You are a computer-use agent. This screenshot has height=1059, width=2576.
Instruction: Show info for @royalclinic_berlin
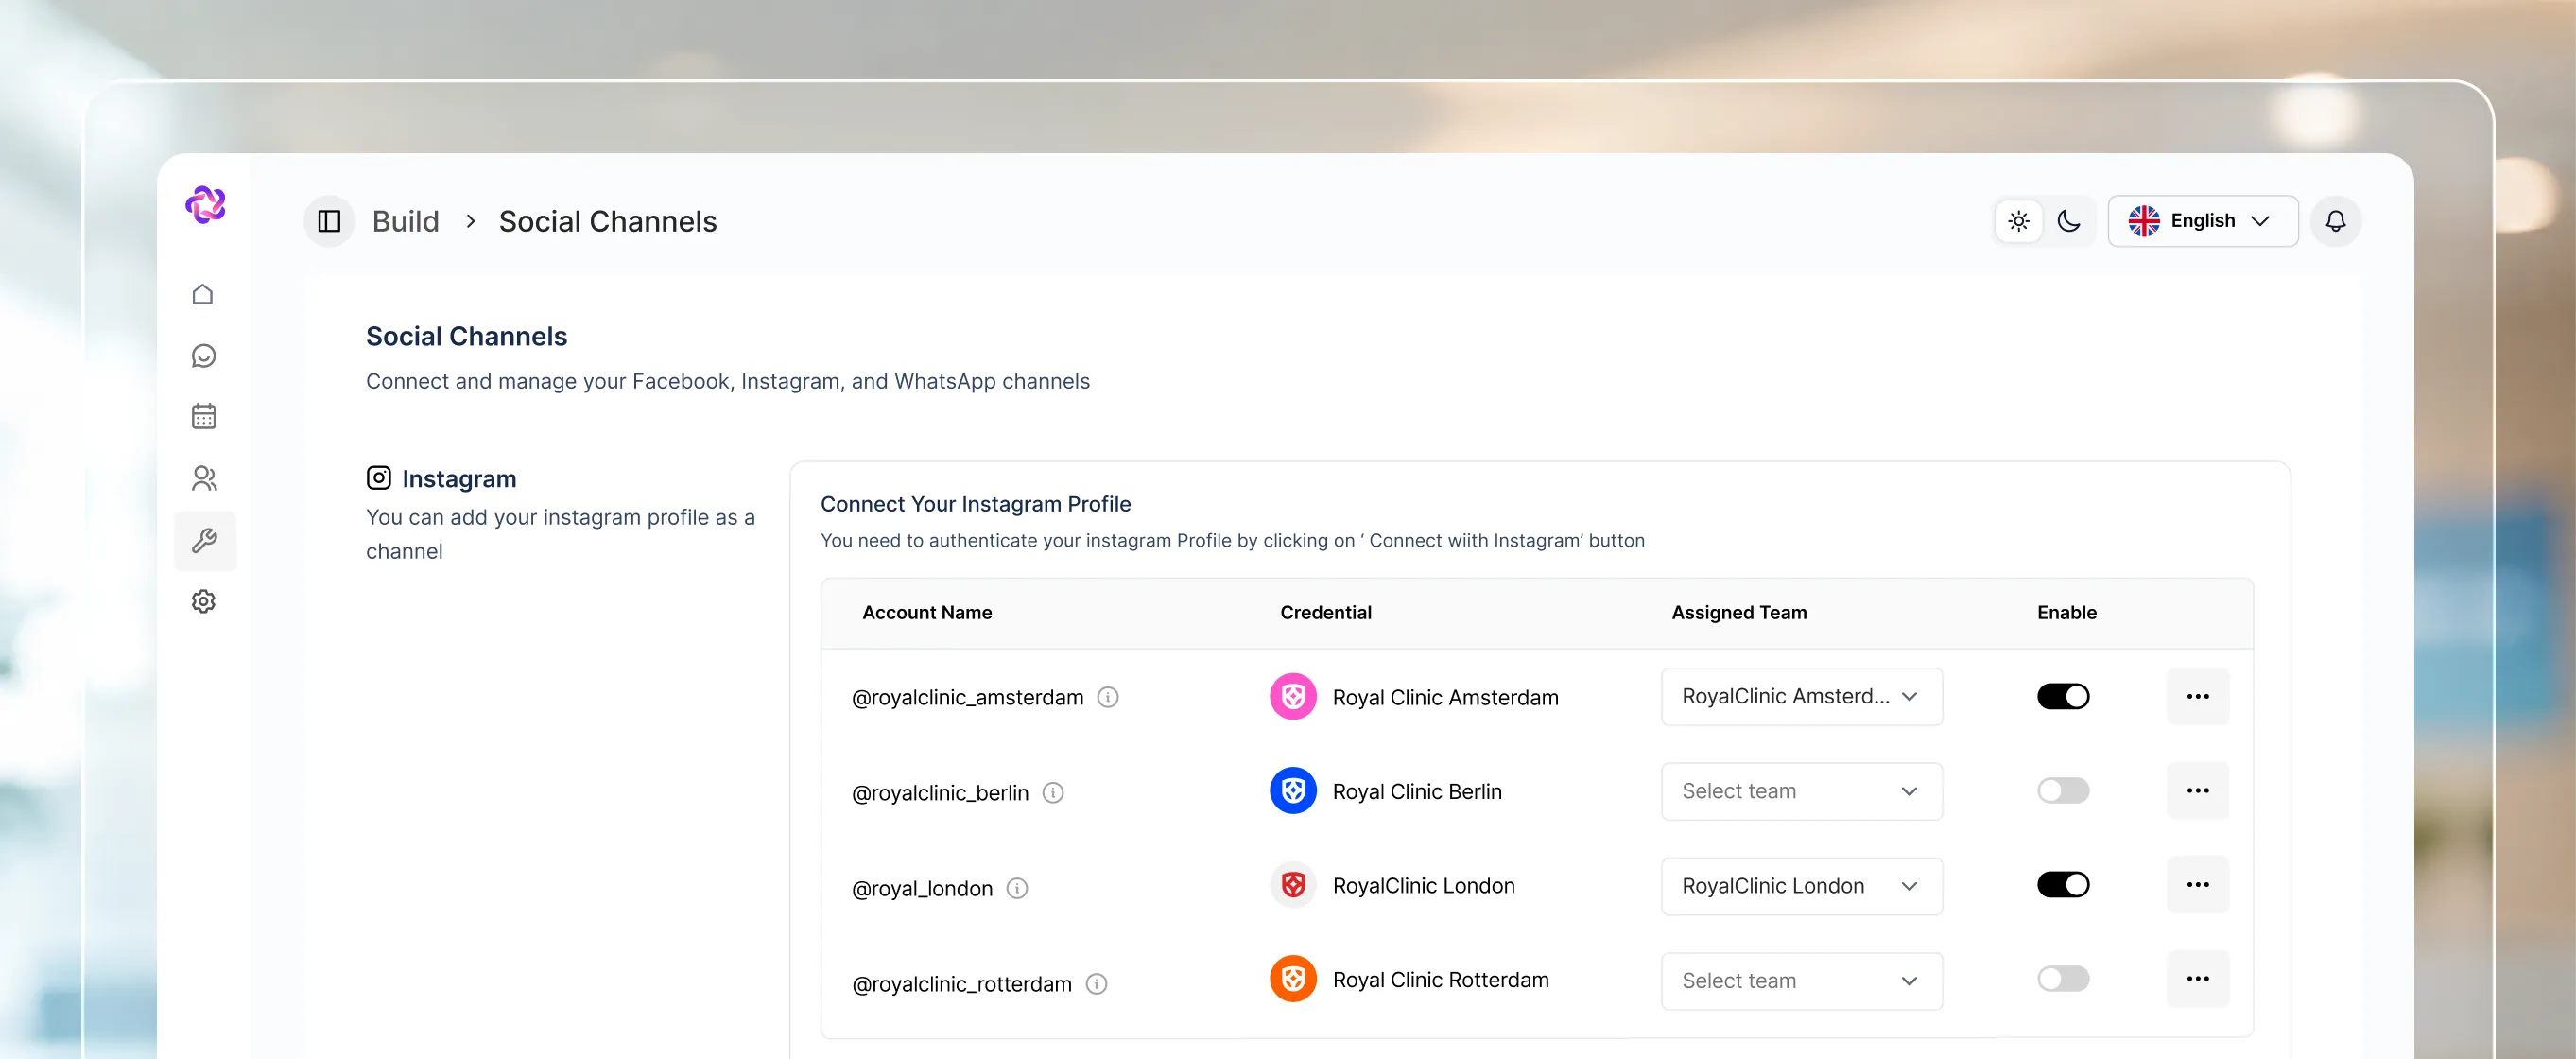(x=1053, y=793)
